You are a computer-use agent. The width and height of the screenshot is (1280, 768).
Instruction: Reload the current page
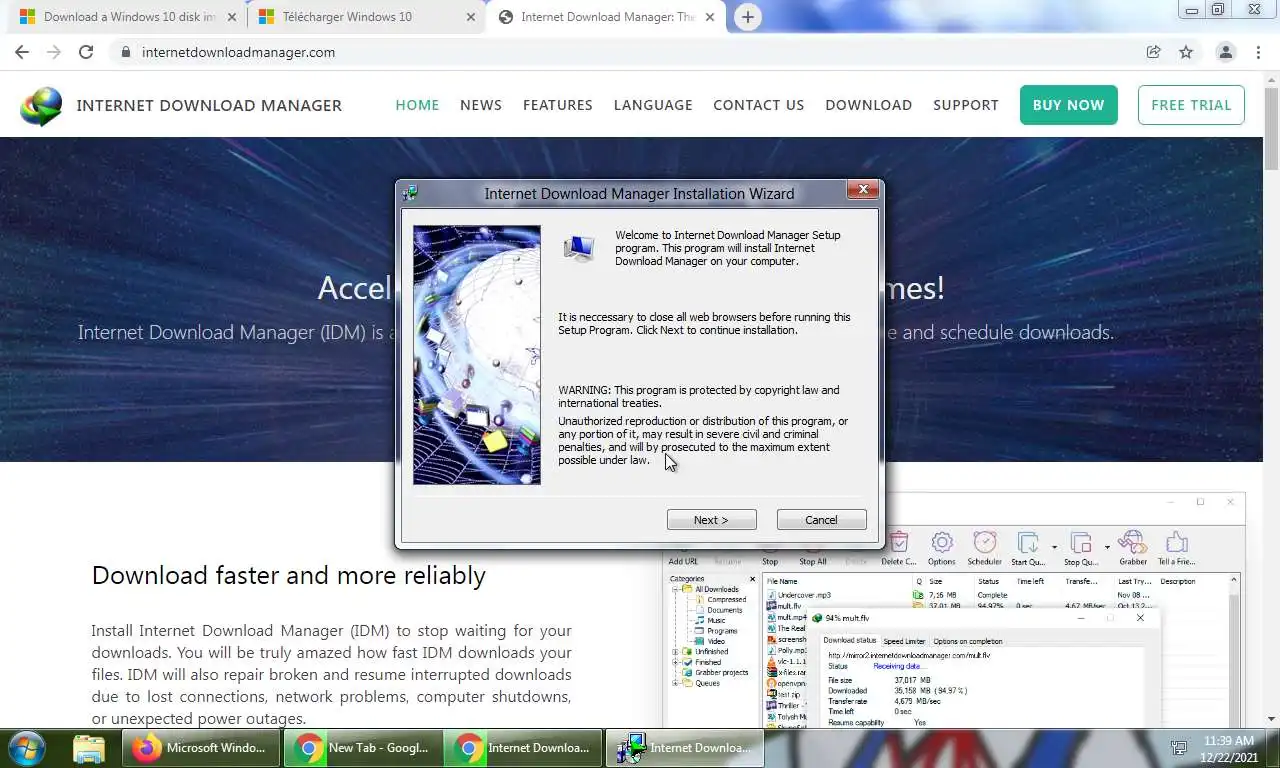pyautogui.click(x=86, y=52)
